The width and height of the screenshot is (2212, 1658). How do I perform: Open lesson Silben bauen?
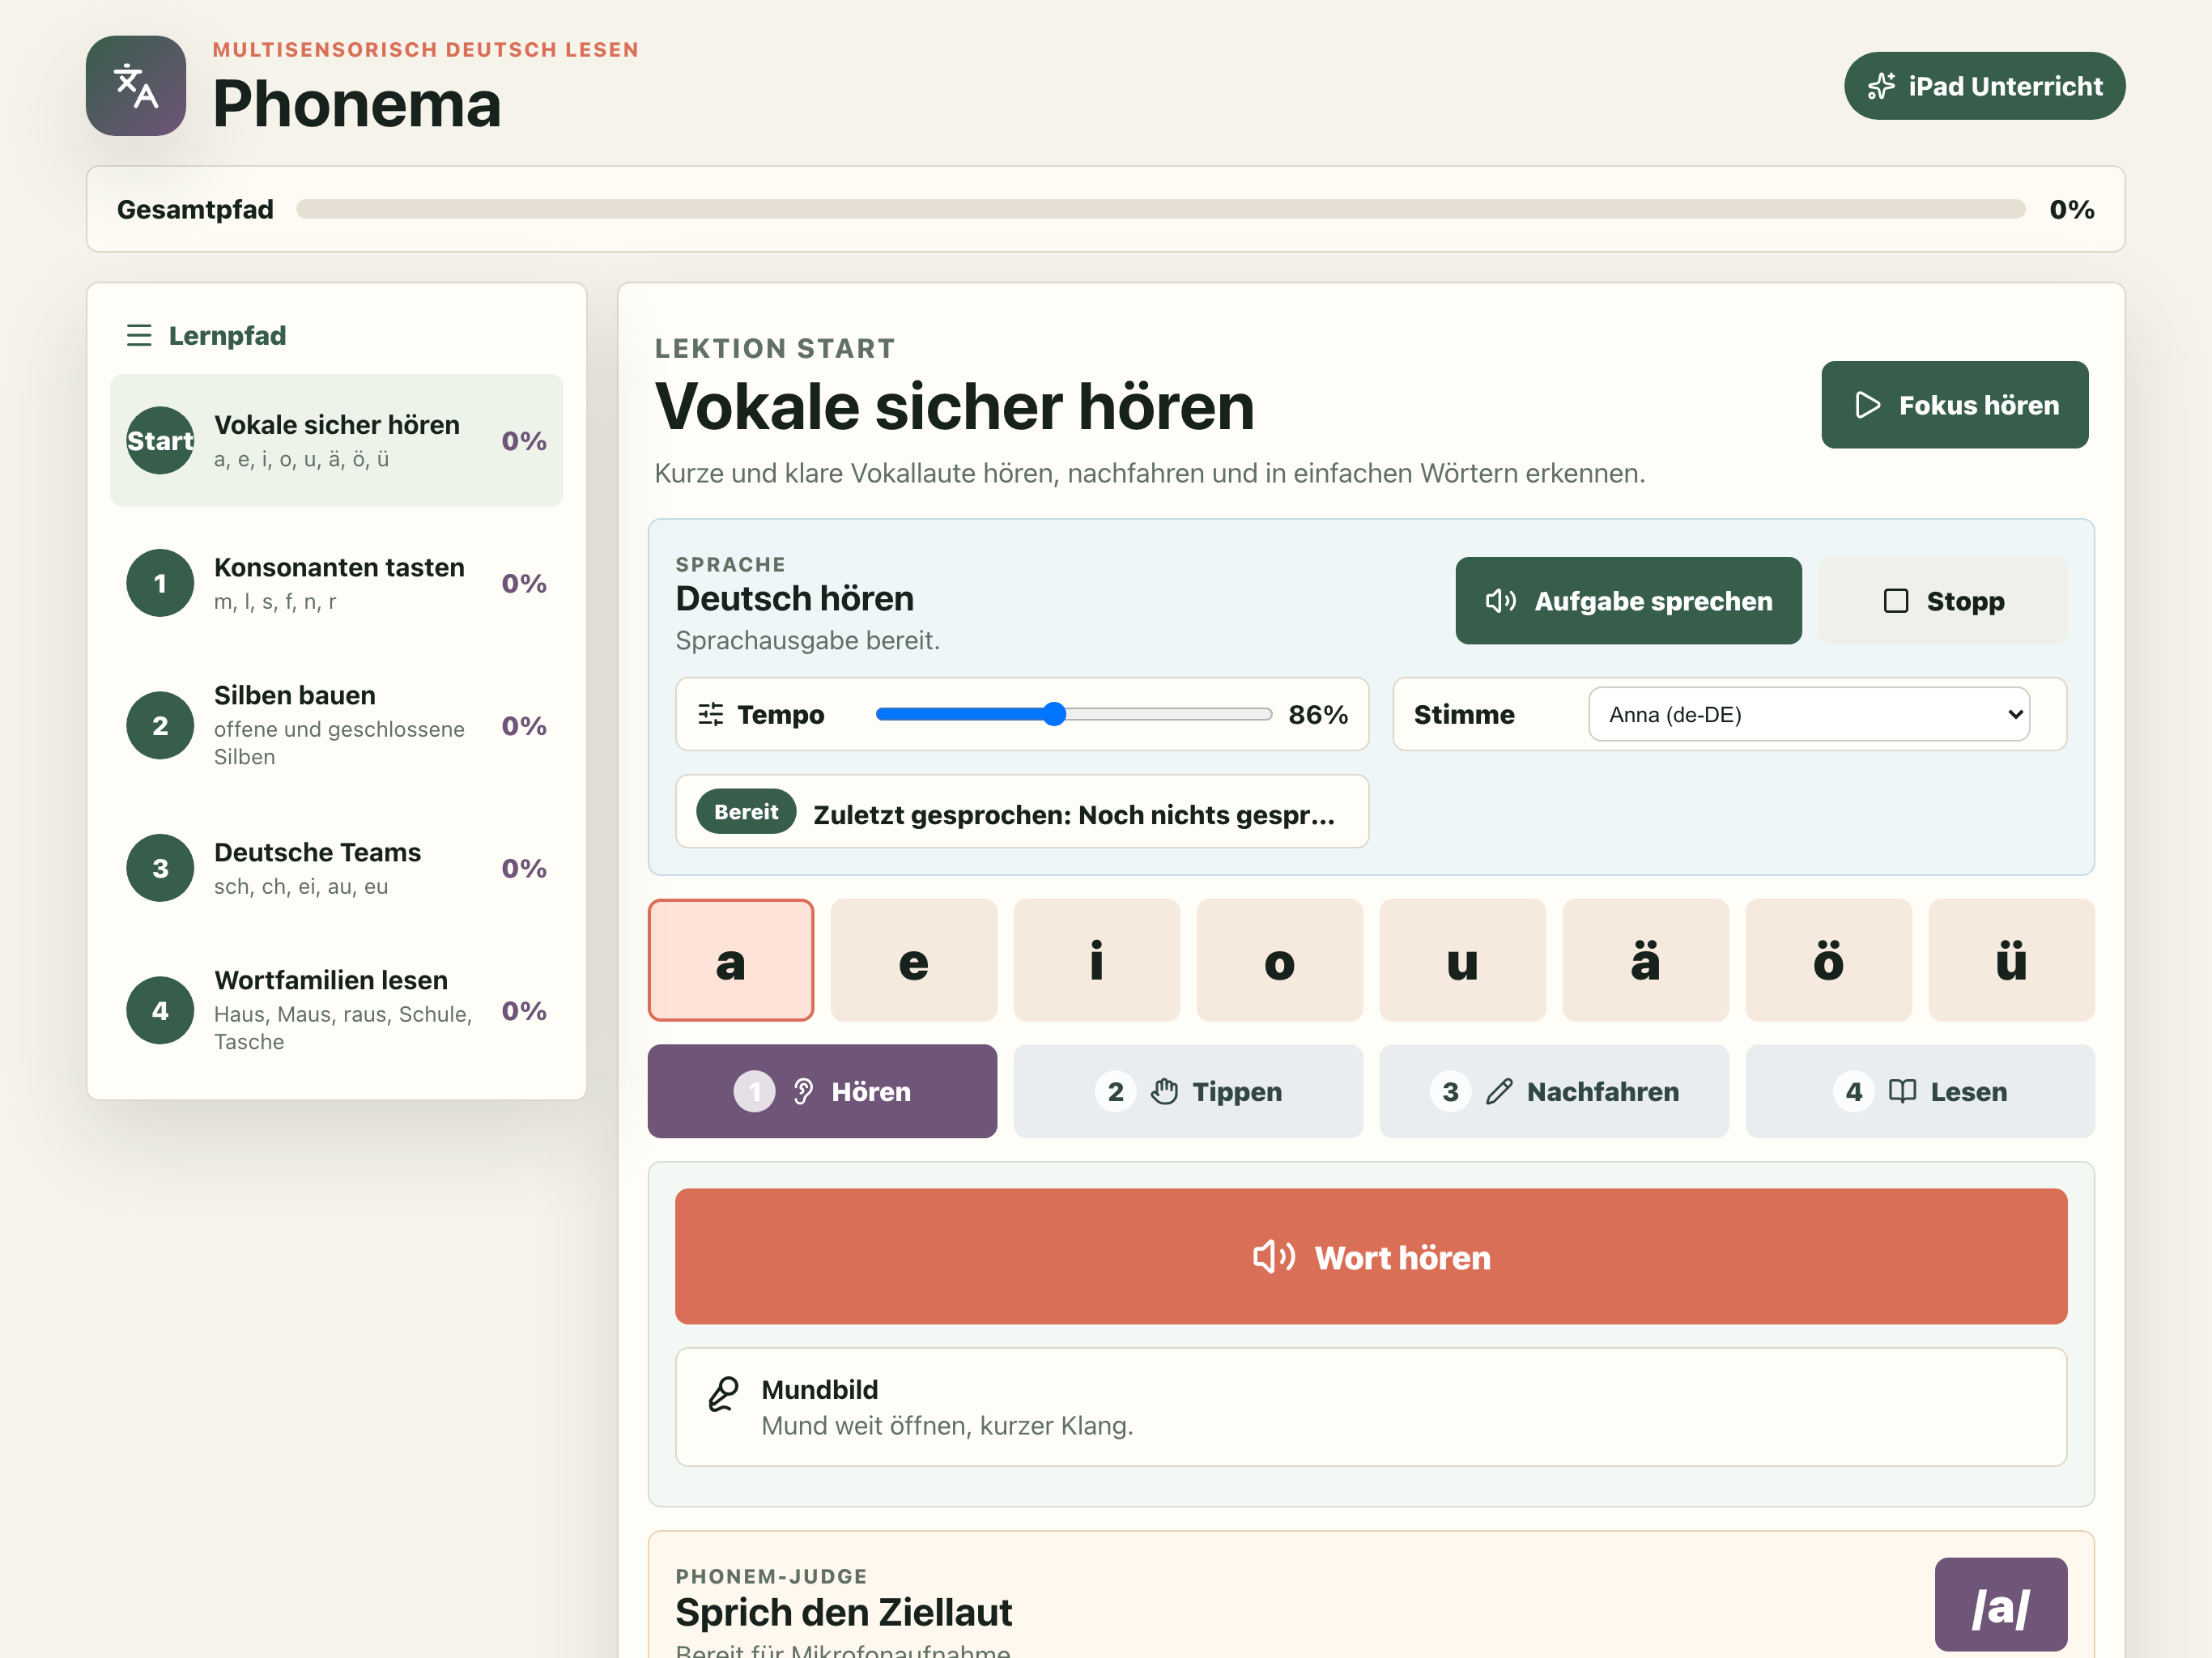pos(337,725)
